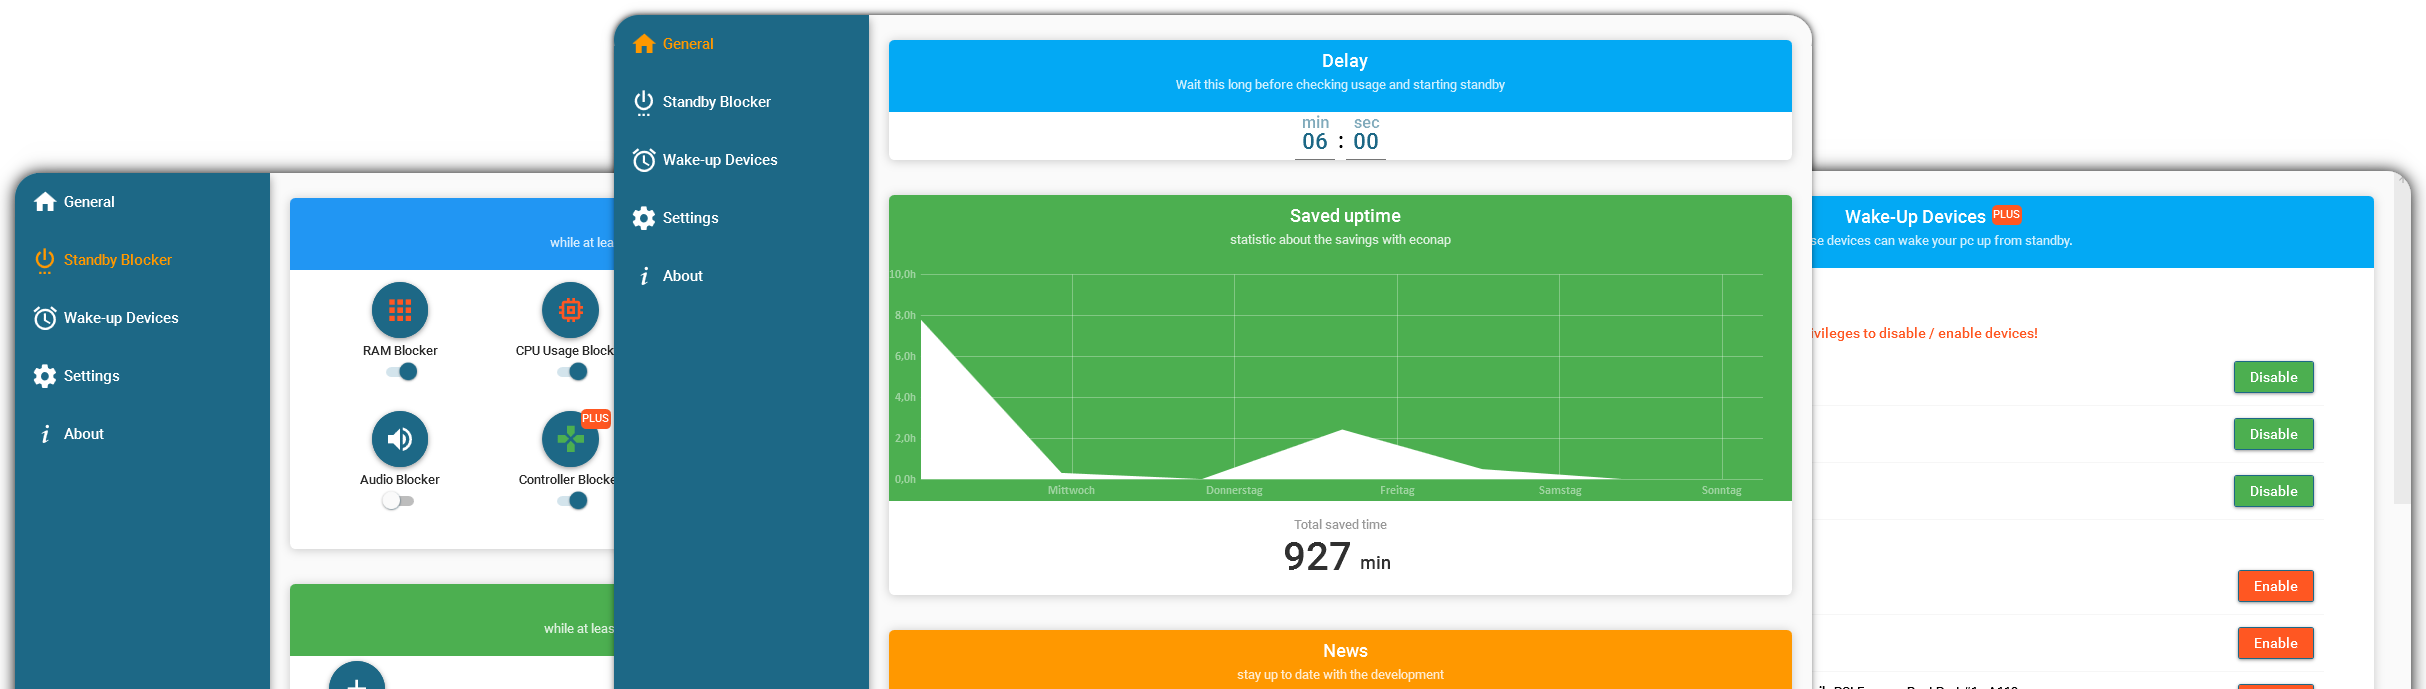
Task: Click 'stay up to date with the development' text
Action: pos(1340,675)
